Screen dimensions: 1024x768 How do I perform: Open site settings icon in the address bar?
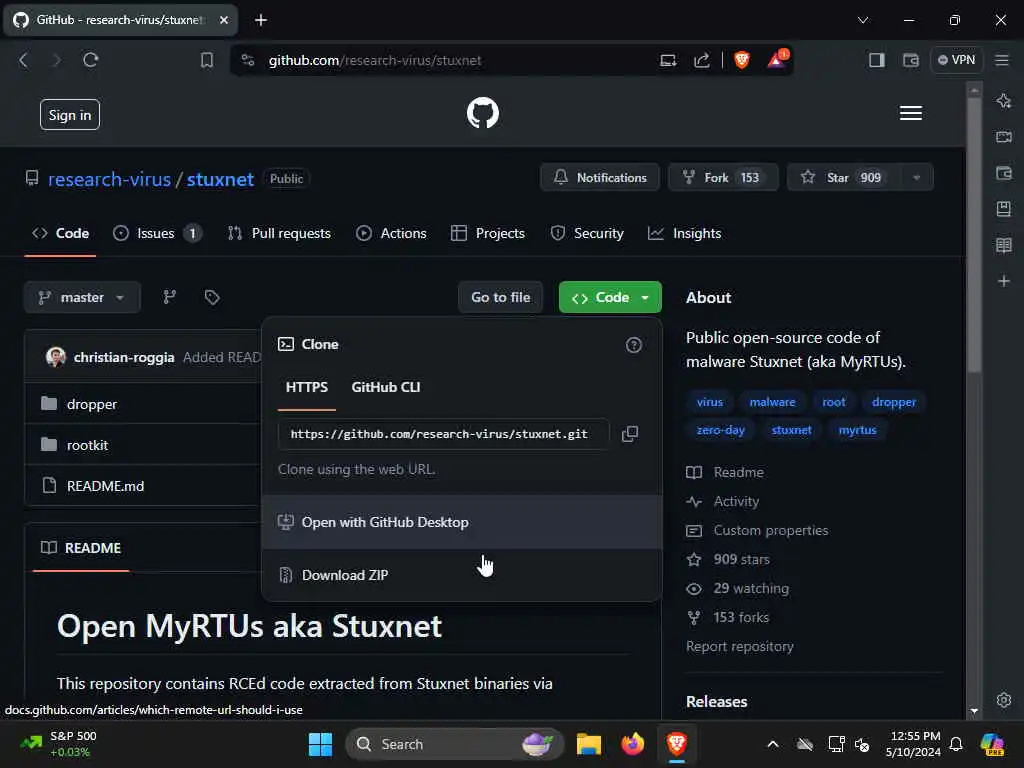[x=248, y=60]
